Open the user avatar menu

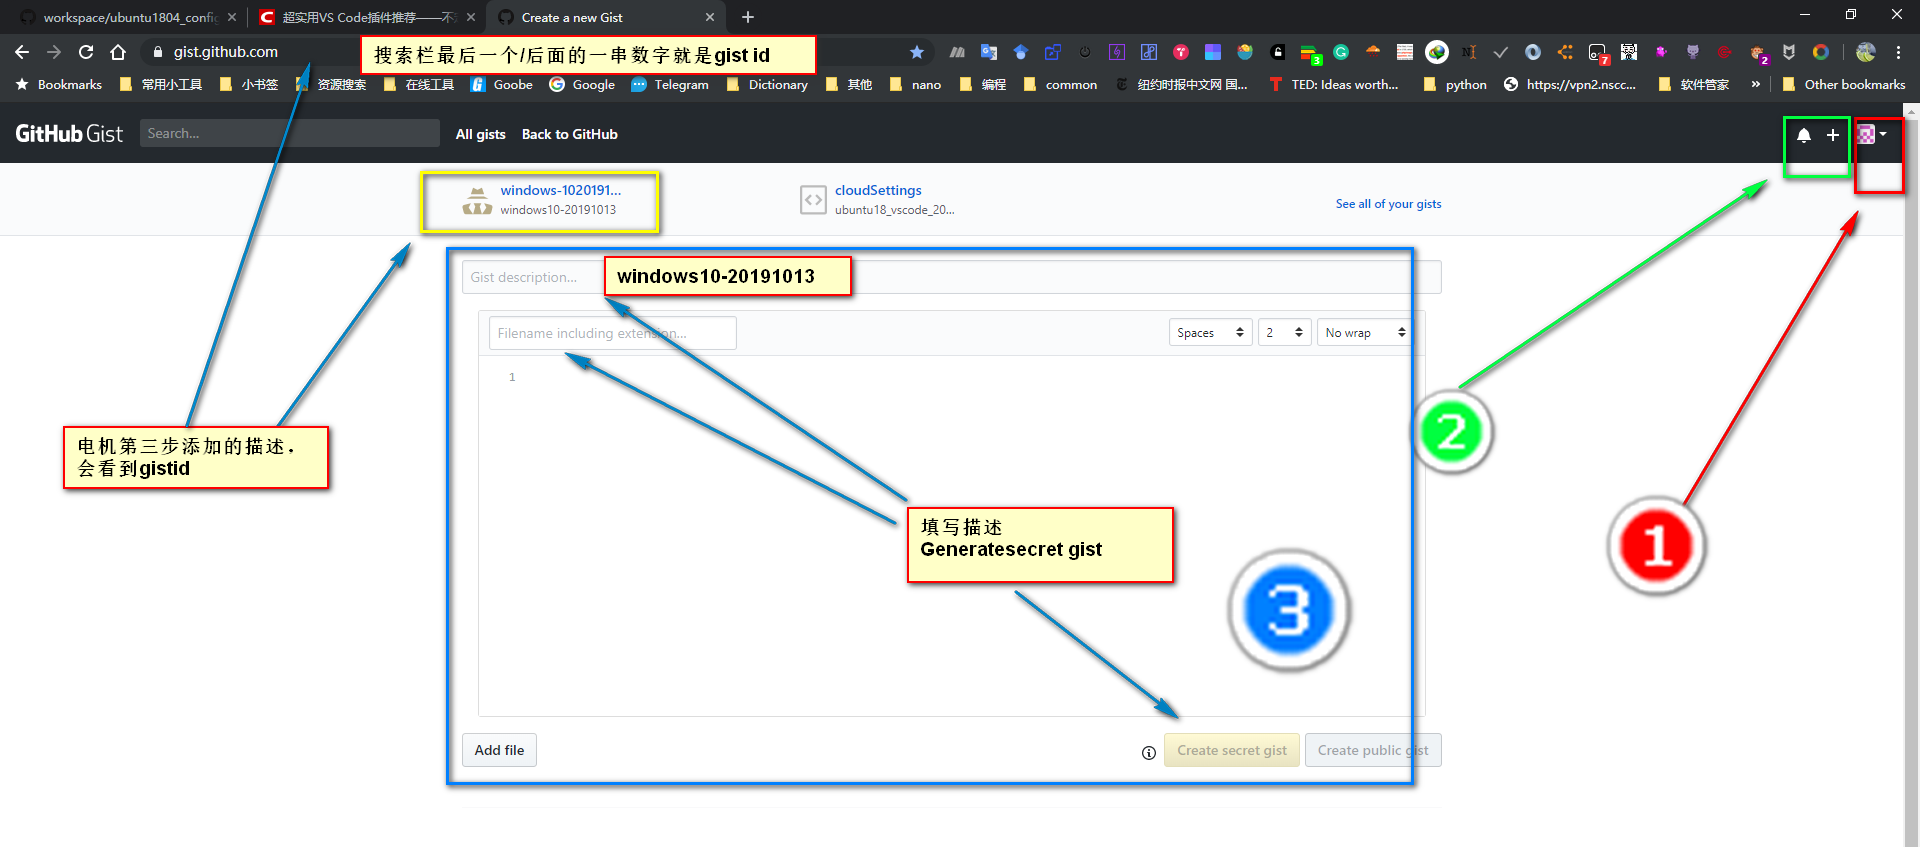(x=1872, y=134)
